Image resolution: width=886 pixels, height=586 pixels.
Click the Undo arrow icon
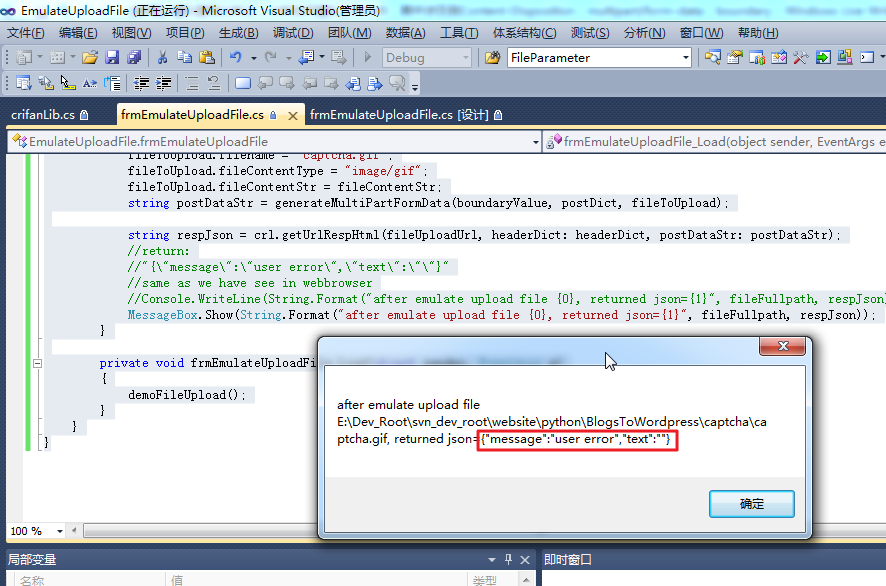click(236, 58)
